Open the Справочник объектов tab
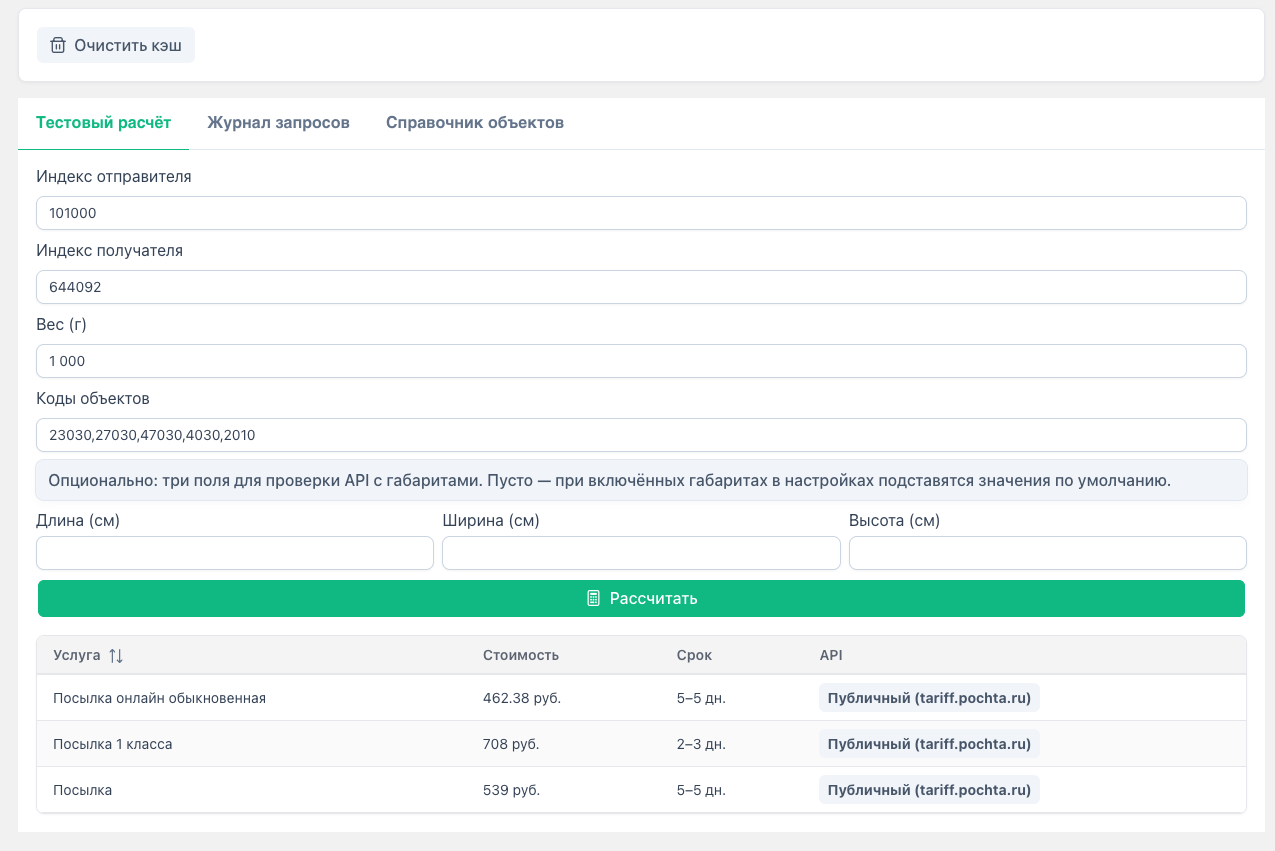1275x851 pixels. pos(474,123)
